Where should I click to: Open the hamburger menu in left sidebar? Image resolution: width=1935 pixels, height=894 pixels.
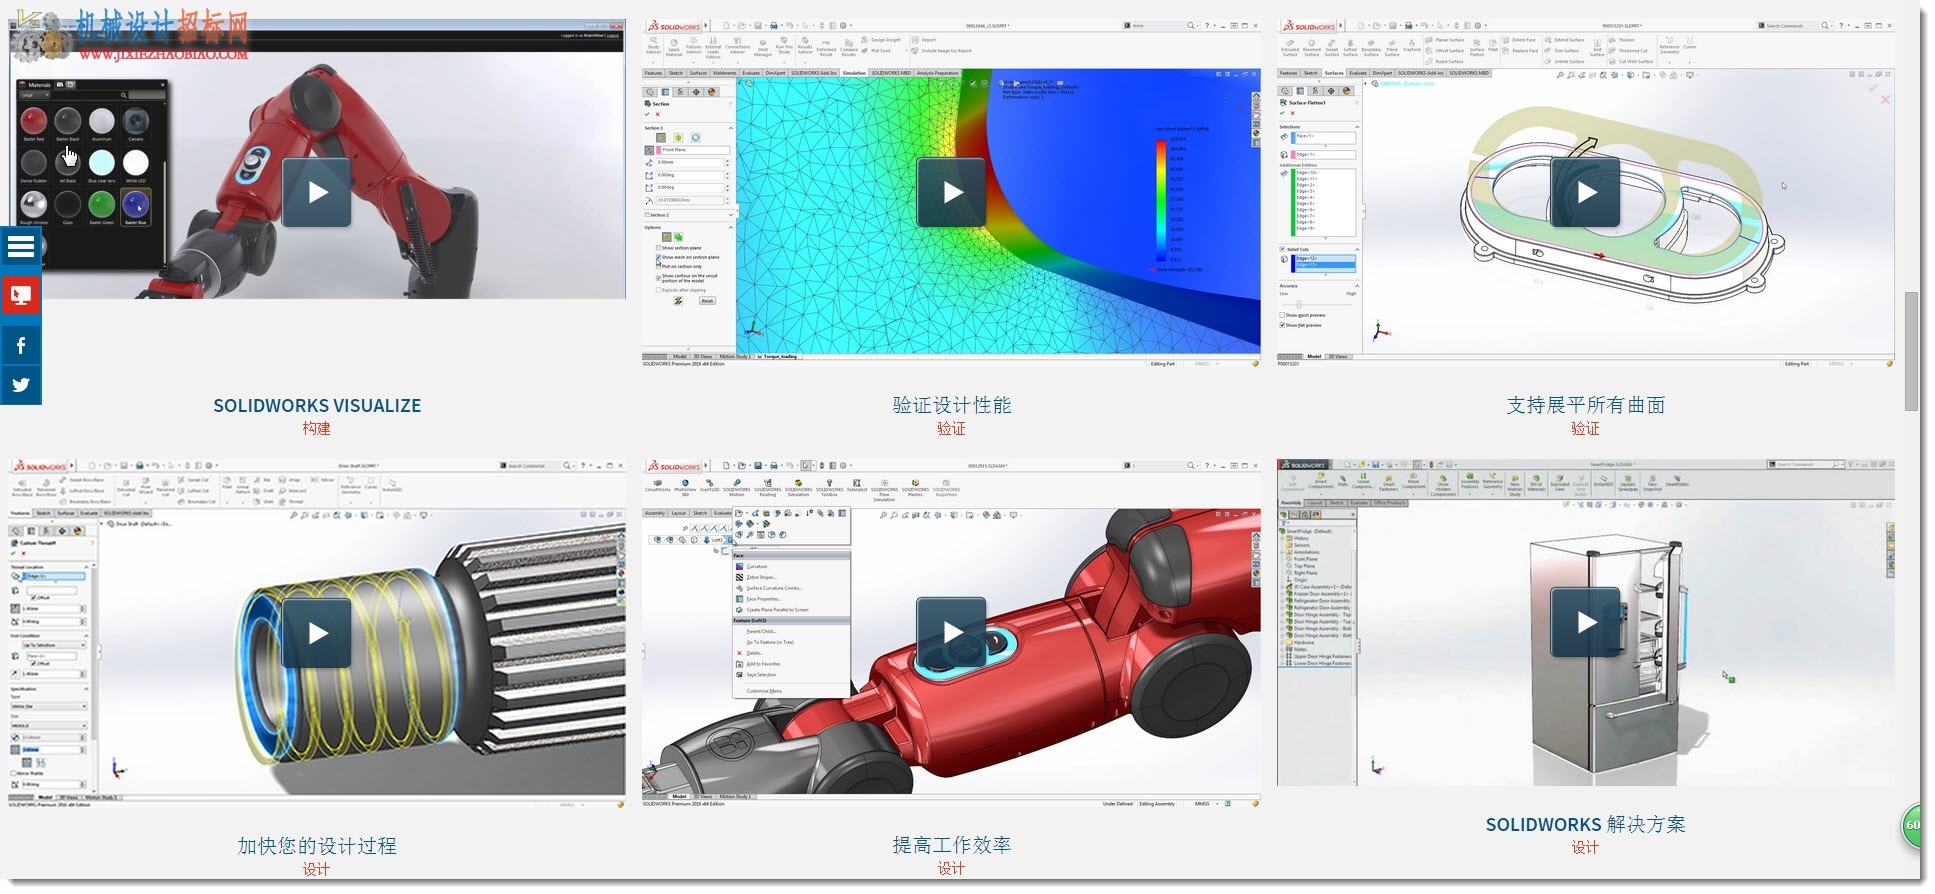pos(21,247)
